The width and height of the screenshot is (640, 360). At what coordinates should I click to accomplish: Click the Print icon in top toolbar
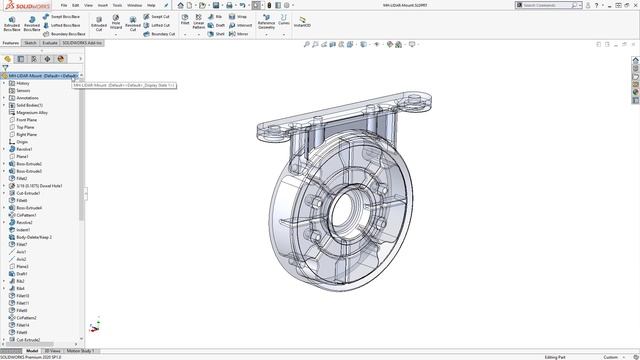229,5
